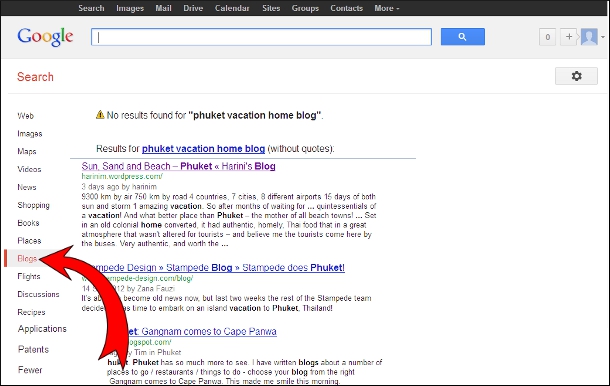Click the red Search heading

tap(35, 77)
